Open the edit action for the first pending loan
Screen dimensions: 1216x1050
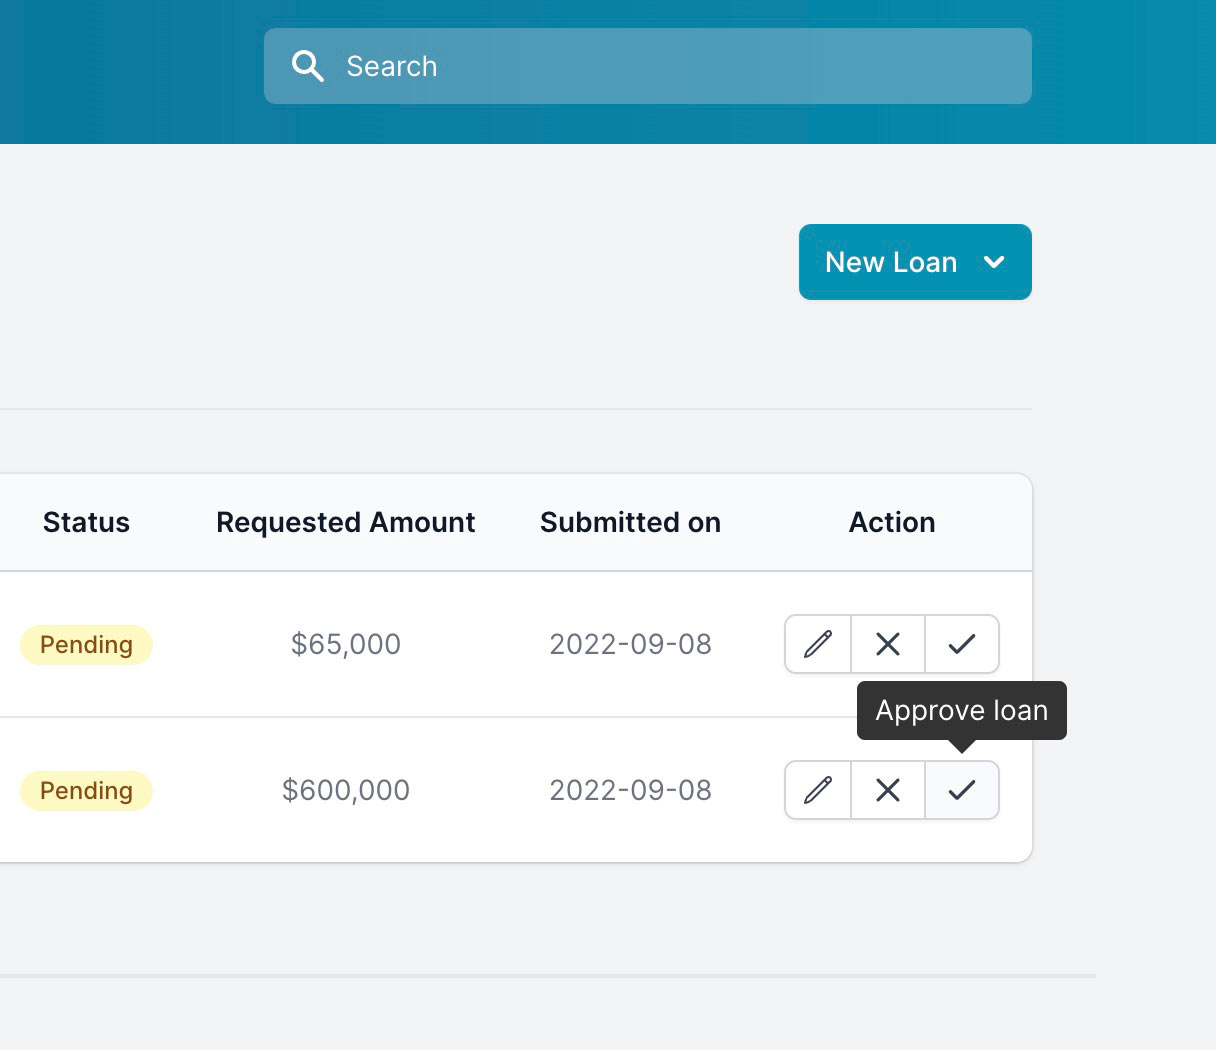[817, 644]
